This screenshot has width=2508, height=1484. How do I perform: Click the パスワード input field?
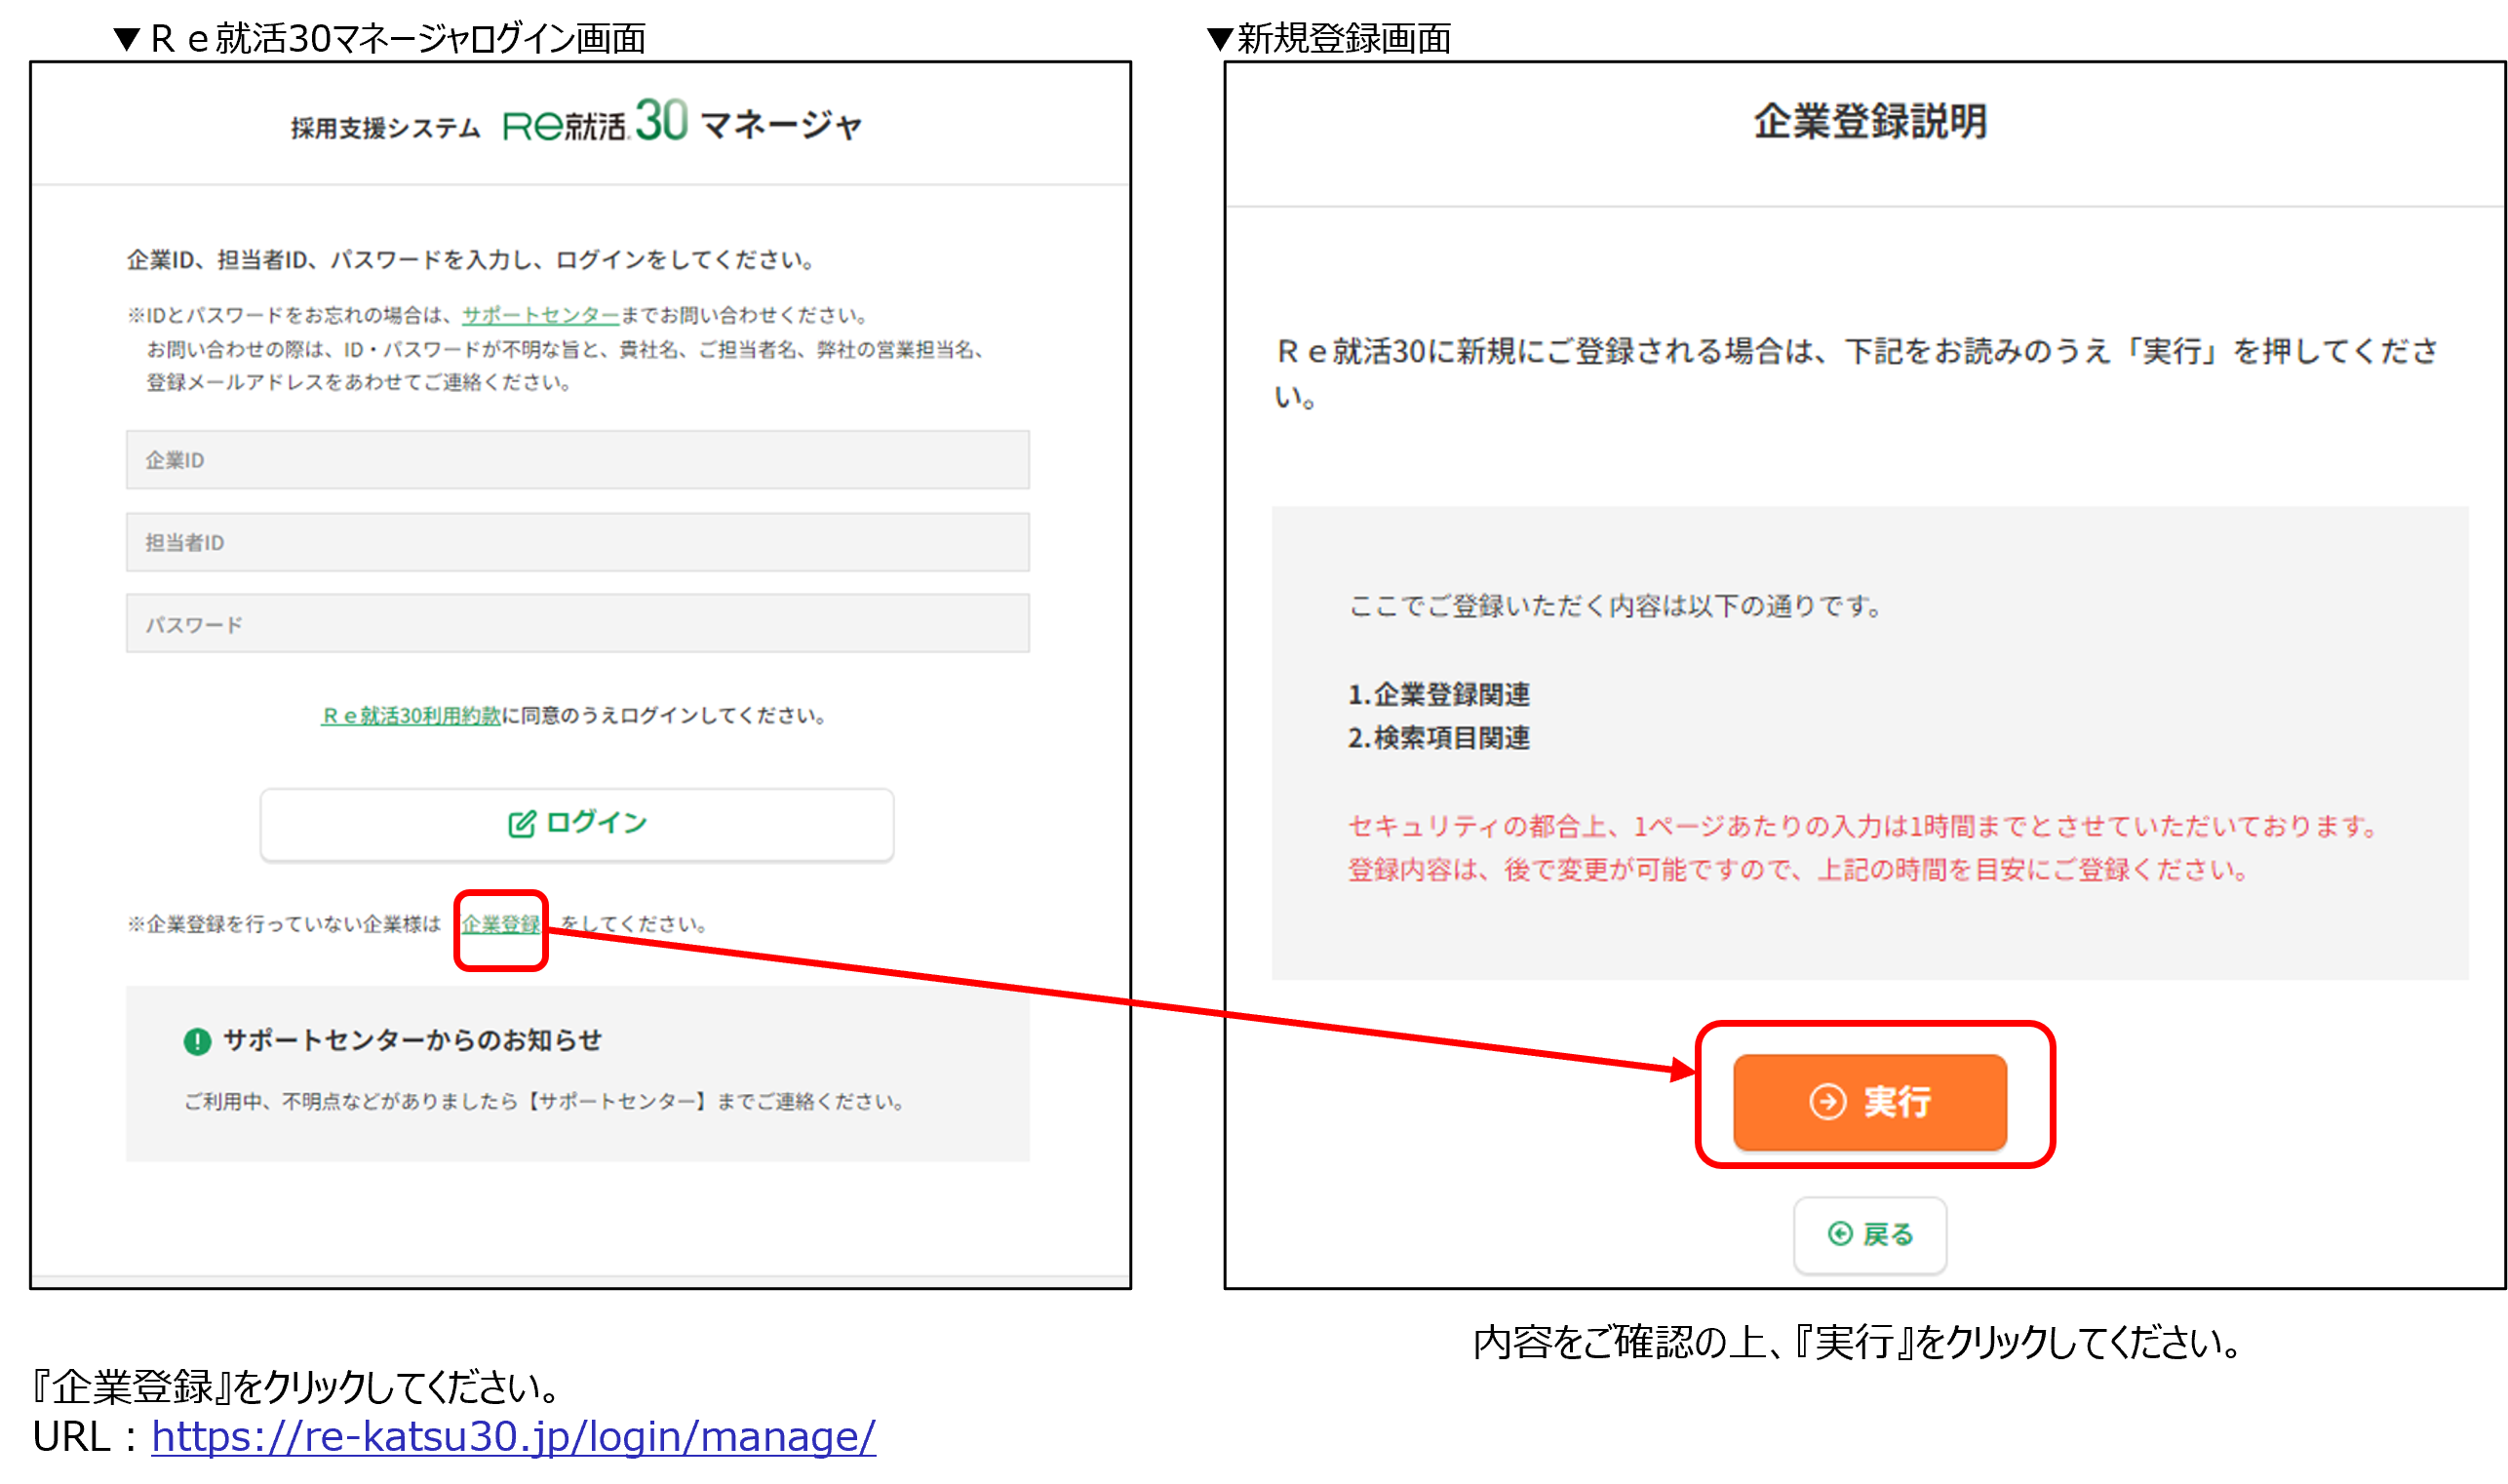point(577,624)
